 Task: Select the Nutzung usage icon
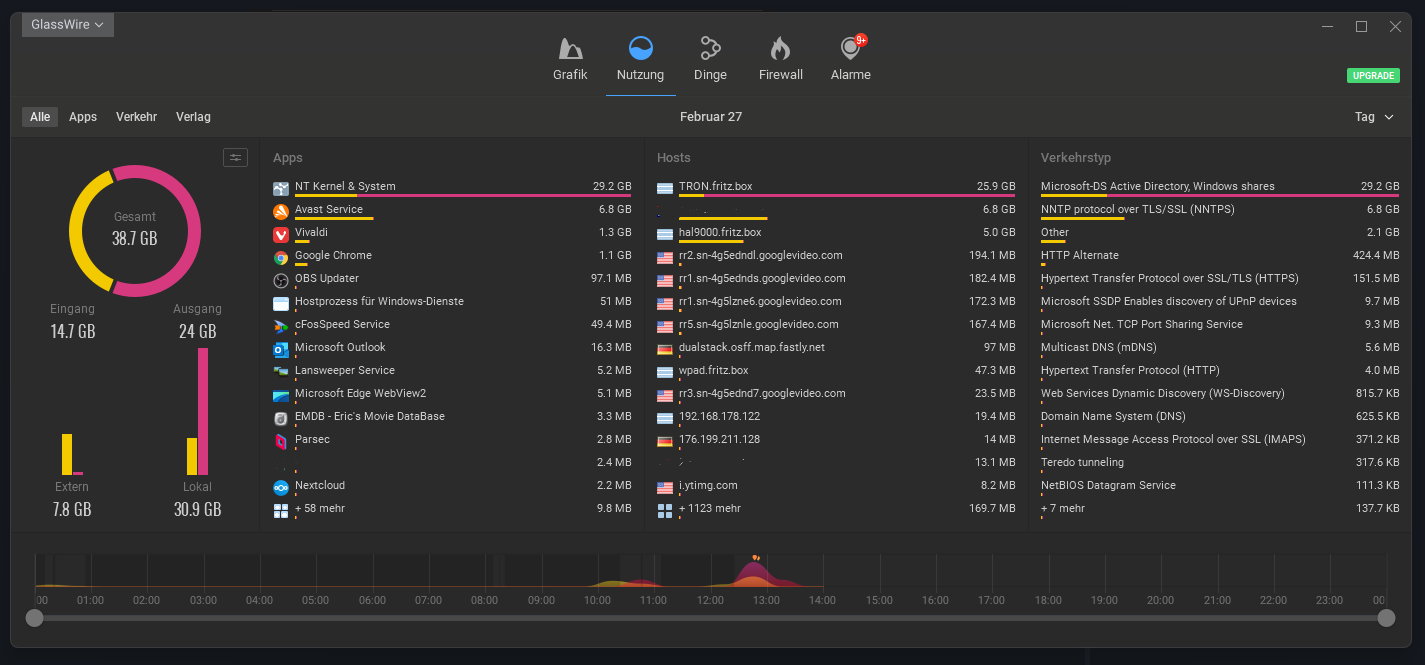[640, 49]
